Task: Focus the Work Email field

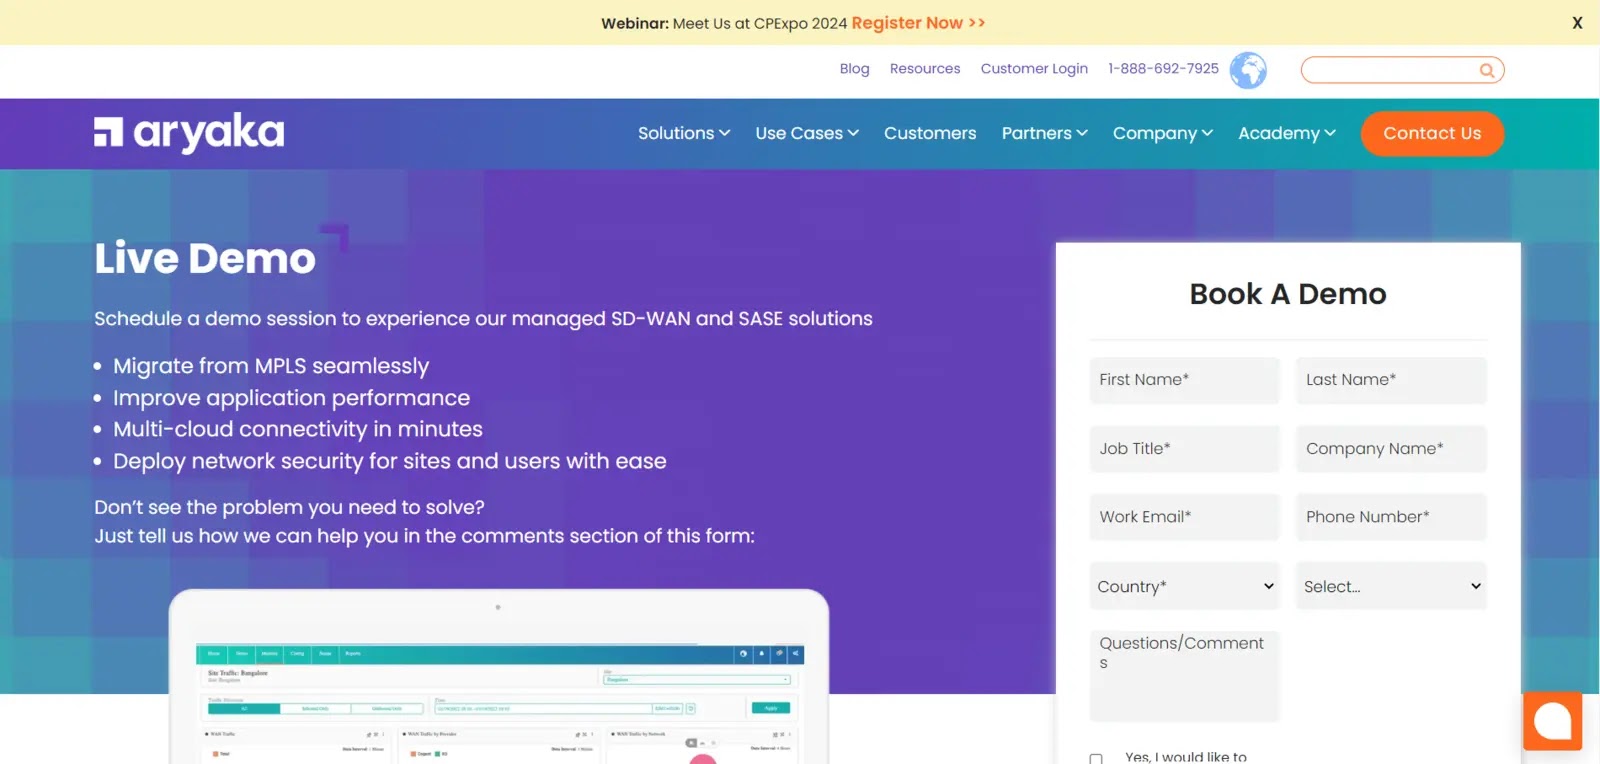Action: [x=1185, y=517]
